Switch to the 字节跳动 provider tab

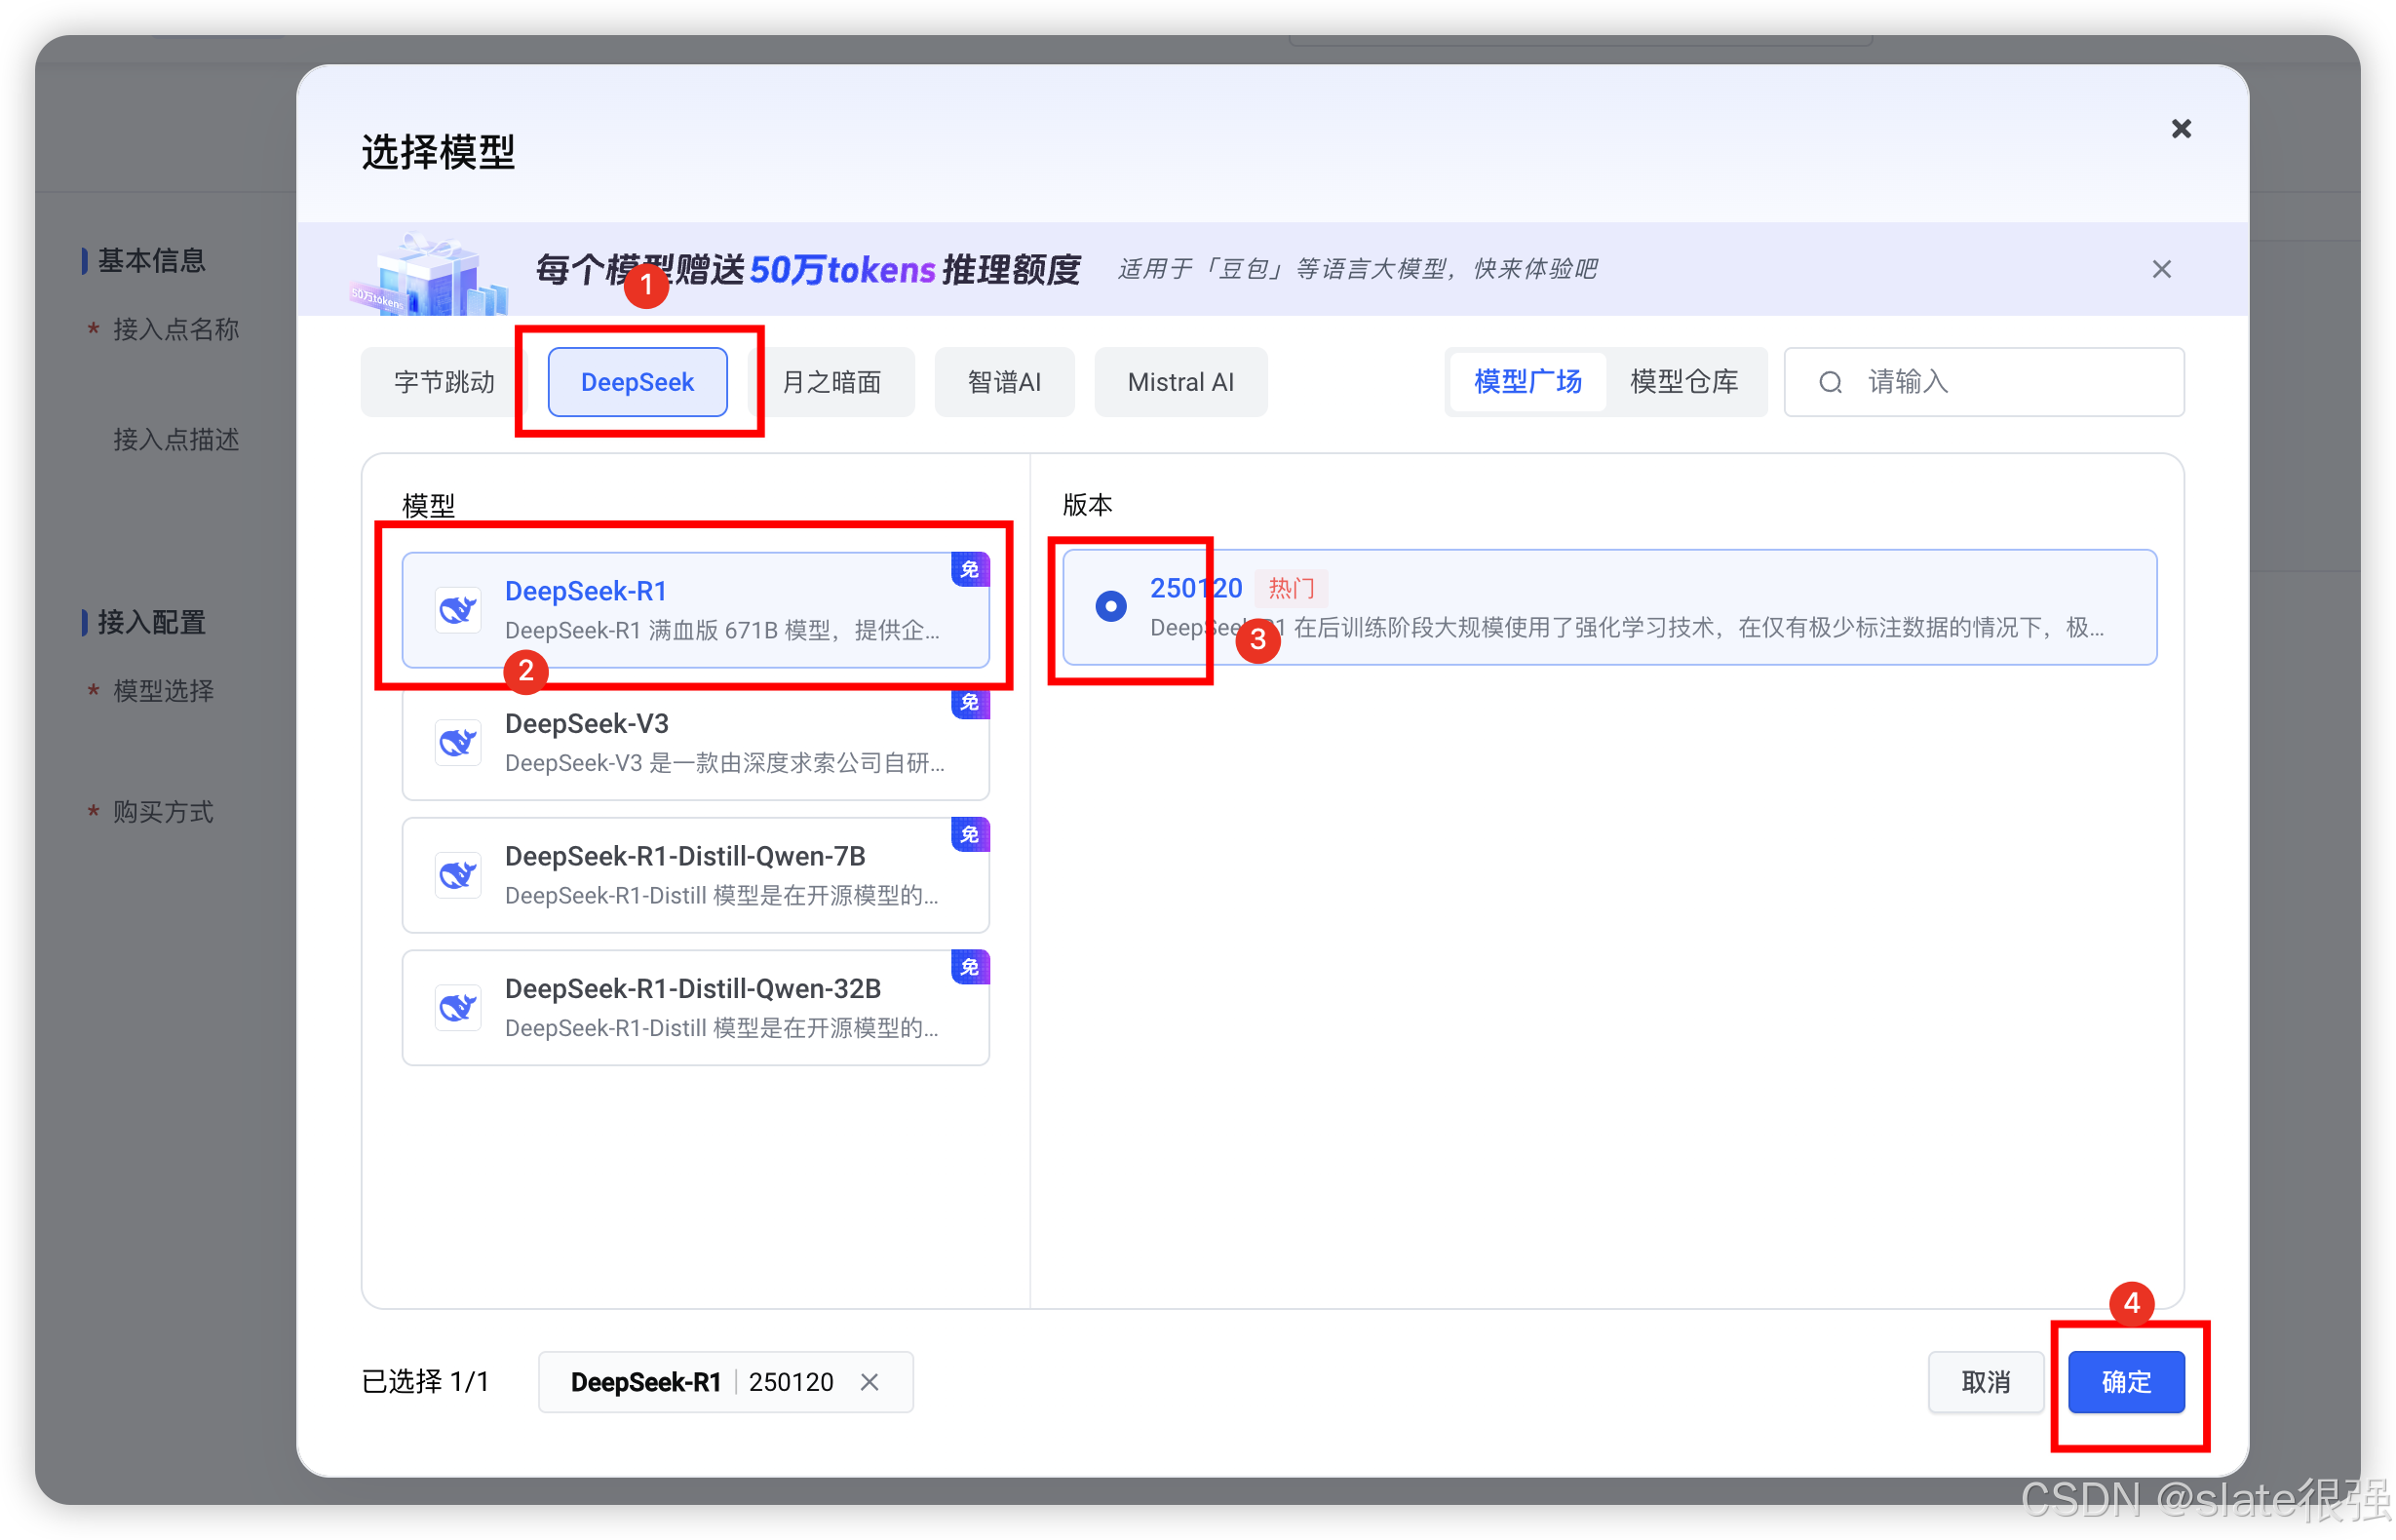click(x=444, y=382)
